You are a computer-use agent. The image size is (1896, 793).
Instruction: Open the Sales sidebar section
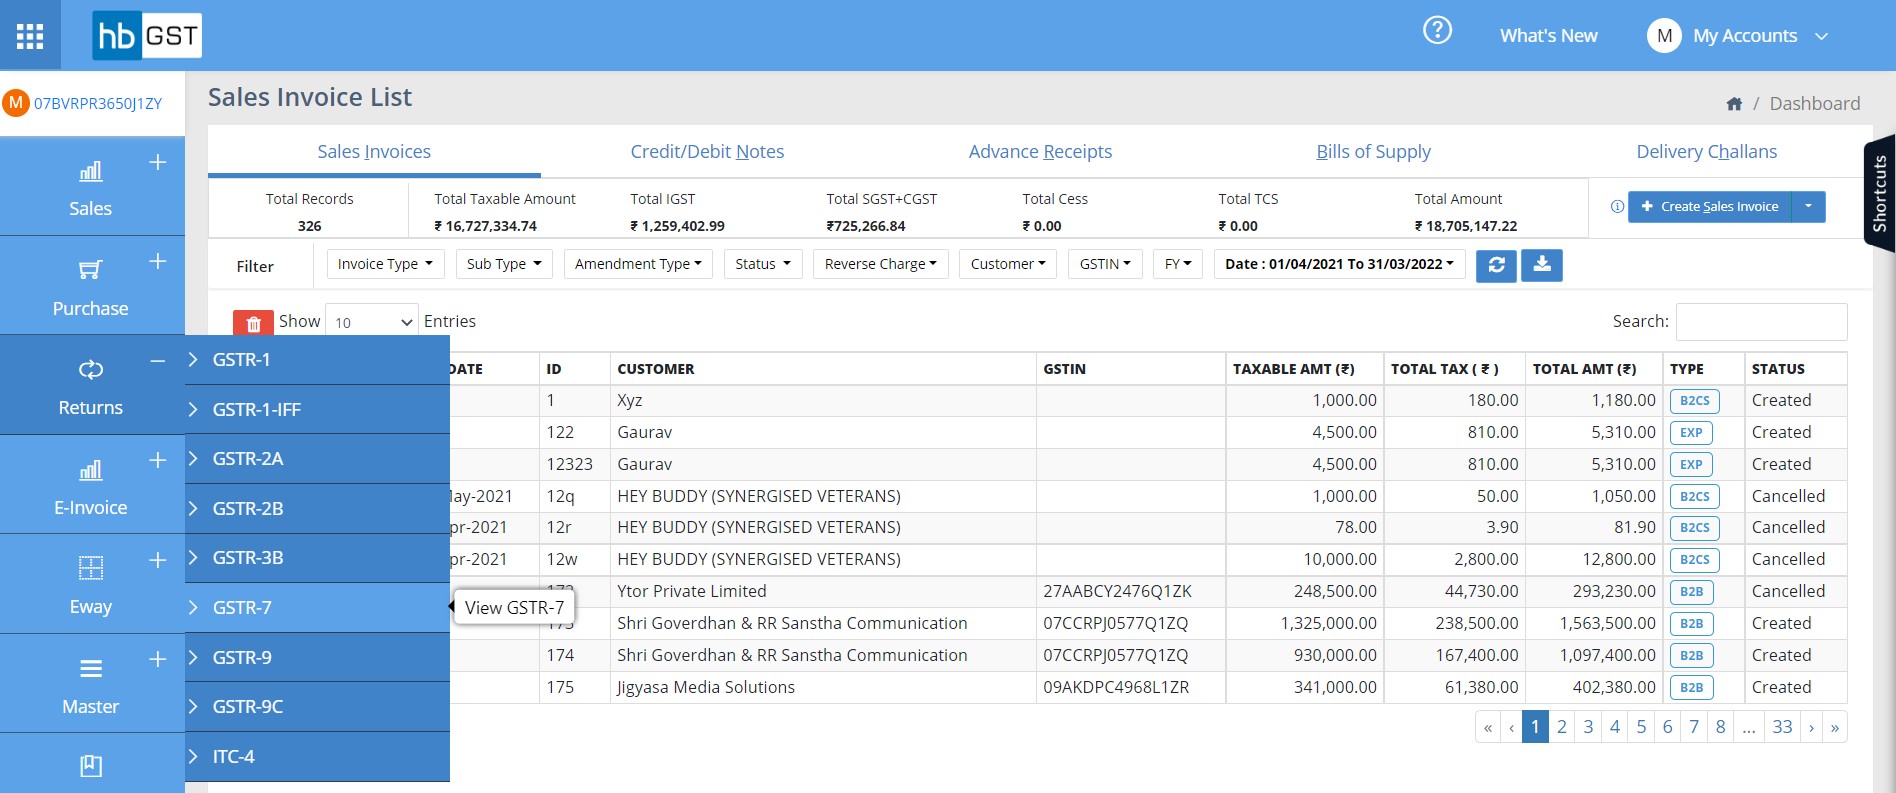90,187
